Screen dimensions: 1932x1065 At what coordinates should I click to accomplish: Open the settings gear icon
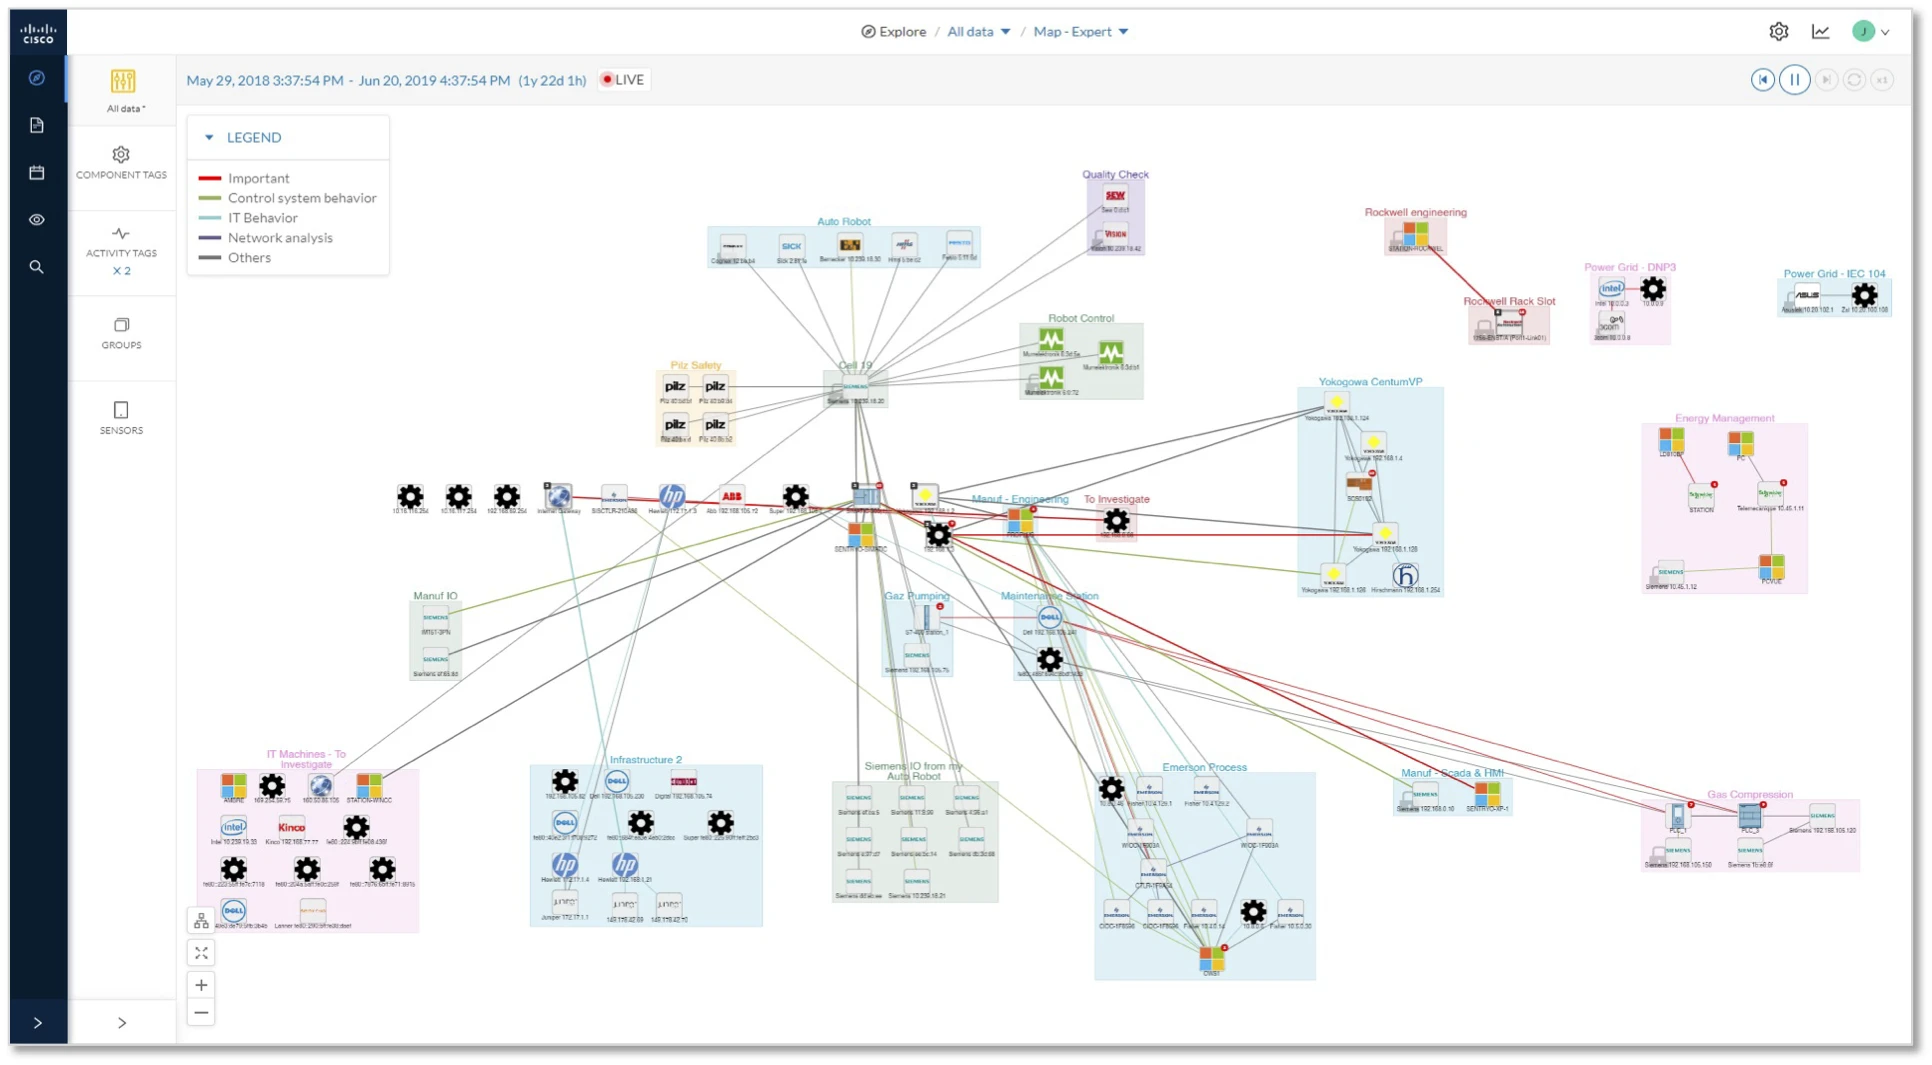coord(1778,32)
